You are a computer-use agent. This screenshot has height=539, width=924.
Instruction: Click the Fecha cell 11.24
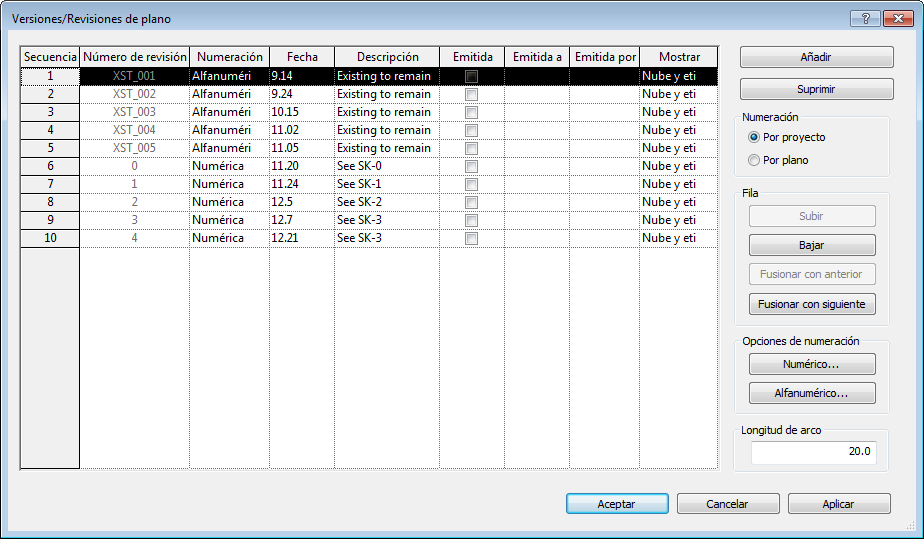(302, 184)
